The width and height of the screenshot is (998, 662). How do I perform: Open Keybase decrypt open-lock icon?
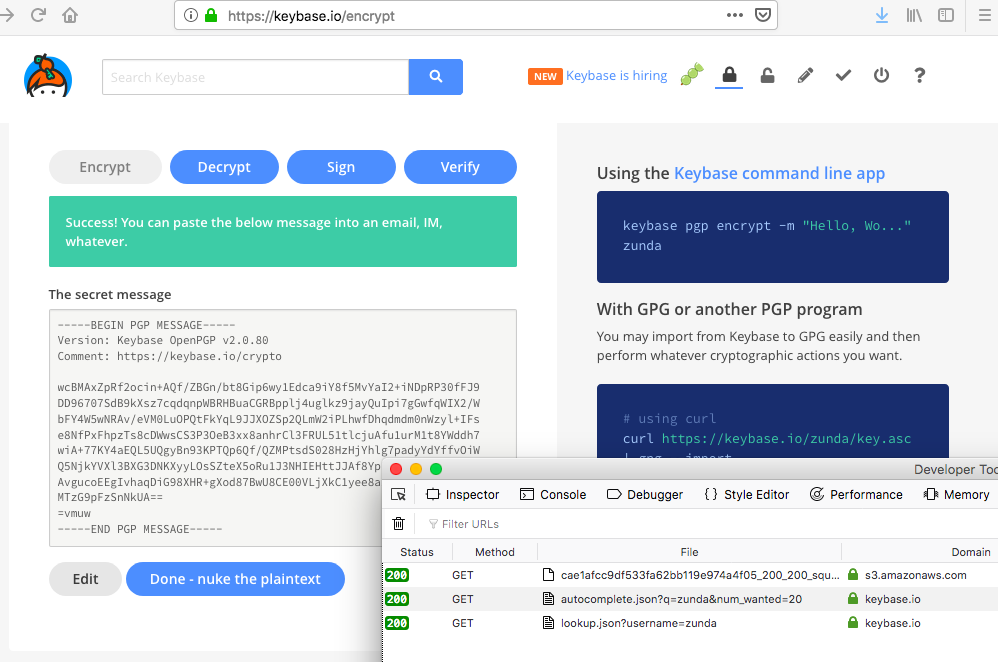tap(768, 75)
